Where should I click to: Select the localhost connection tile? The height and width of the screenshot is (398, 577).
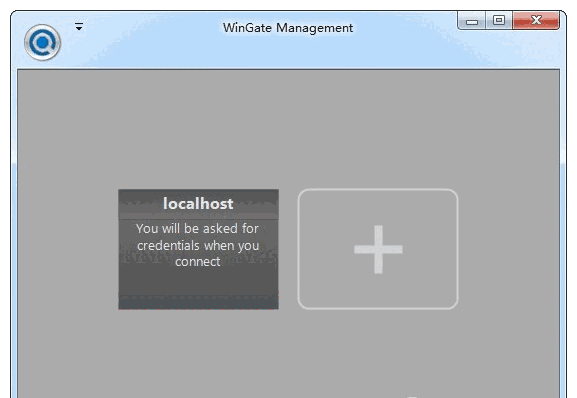[198, 249]
